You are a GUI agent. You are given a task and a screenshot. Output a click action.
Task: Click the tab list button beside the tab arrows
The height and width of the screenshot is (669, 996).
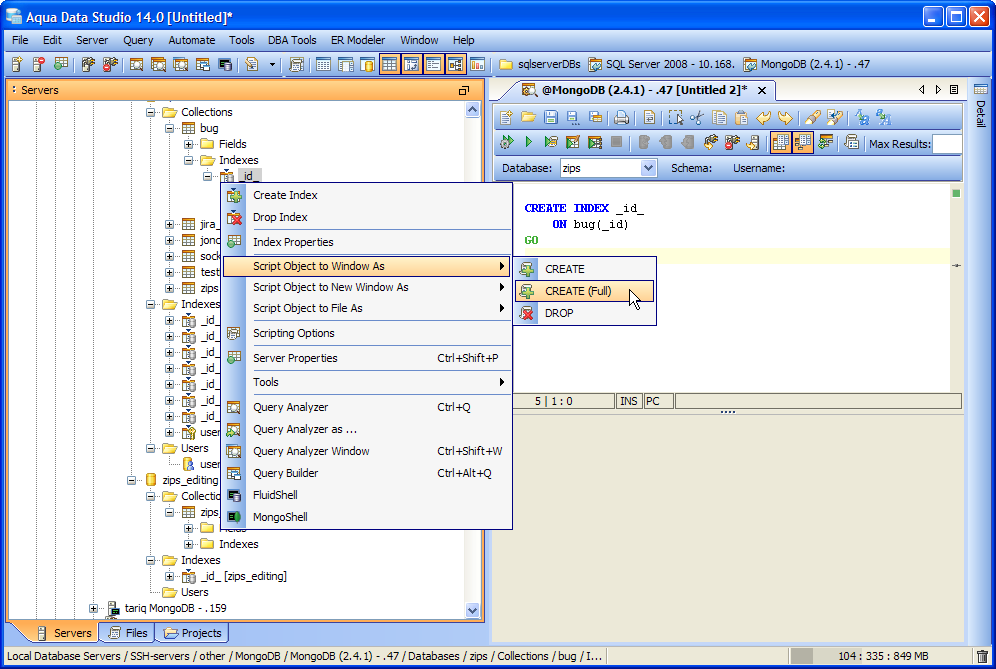click(x=954, y=90)
